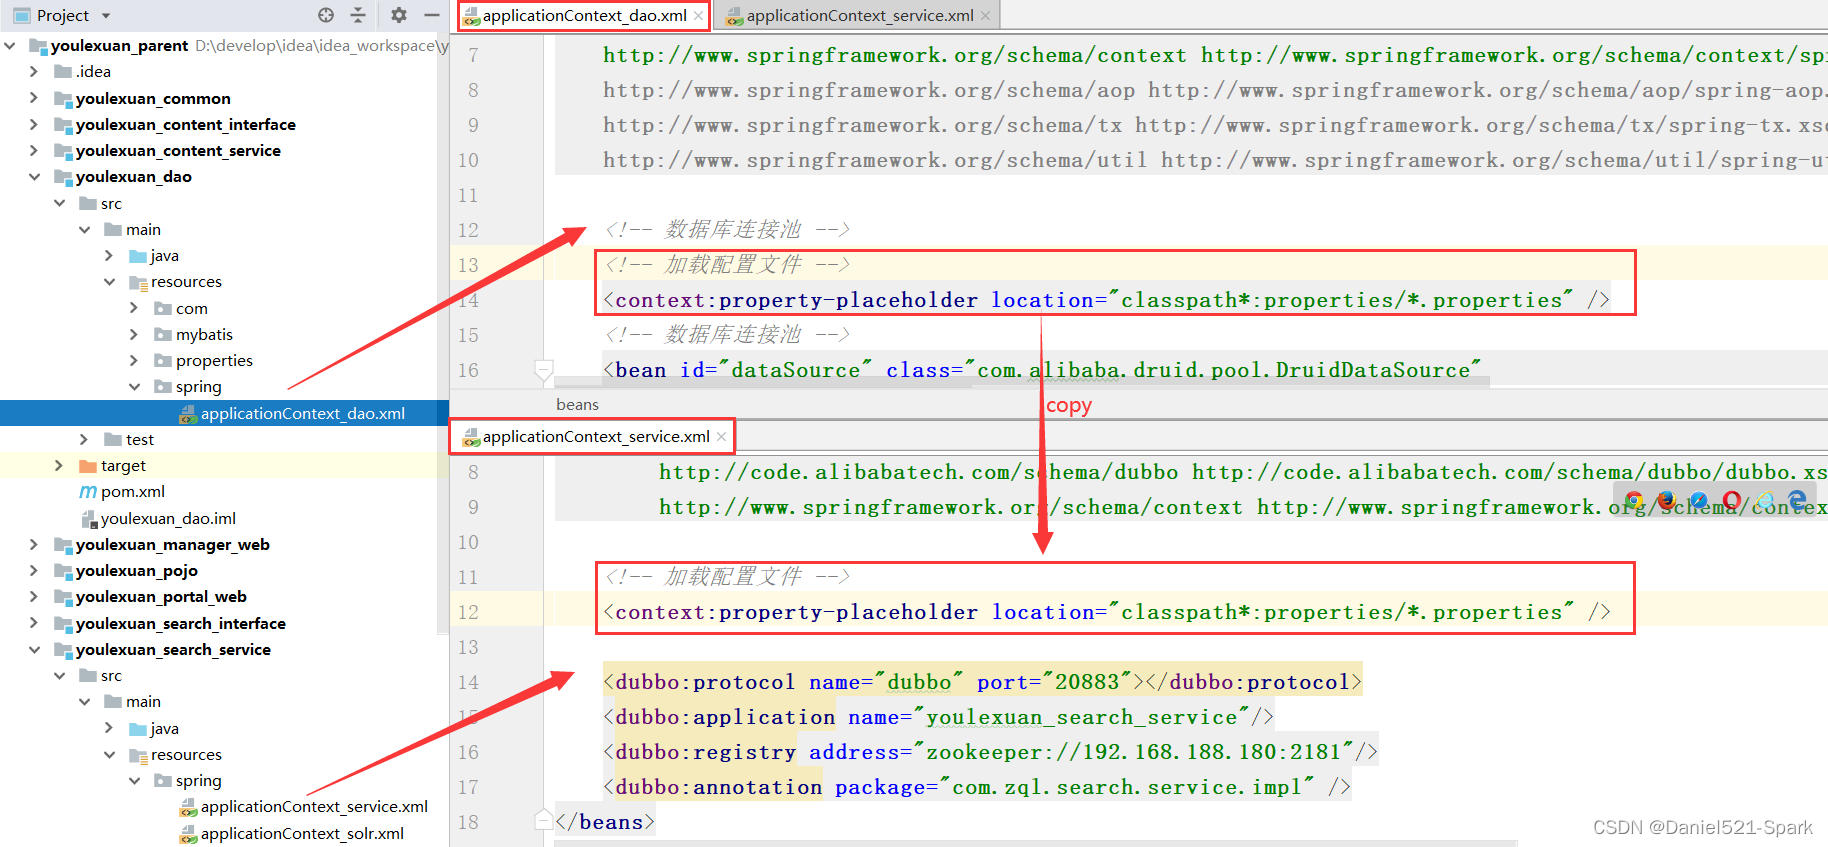
Task: Open preview in Internet Explorer
Action: [1765, 500]
